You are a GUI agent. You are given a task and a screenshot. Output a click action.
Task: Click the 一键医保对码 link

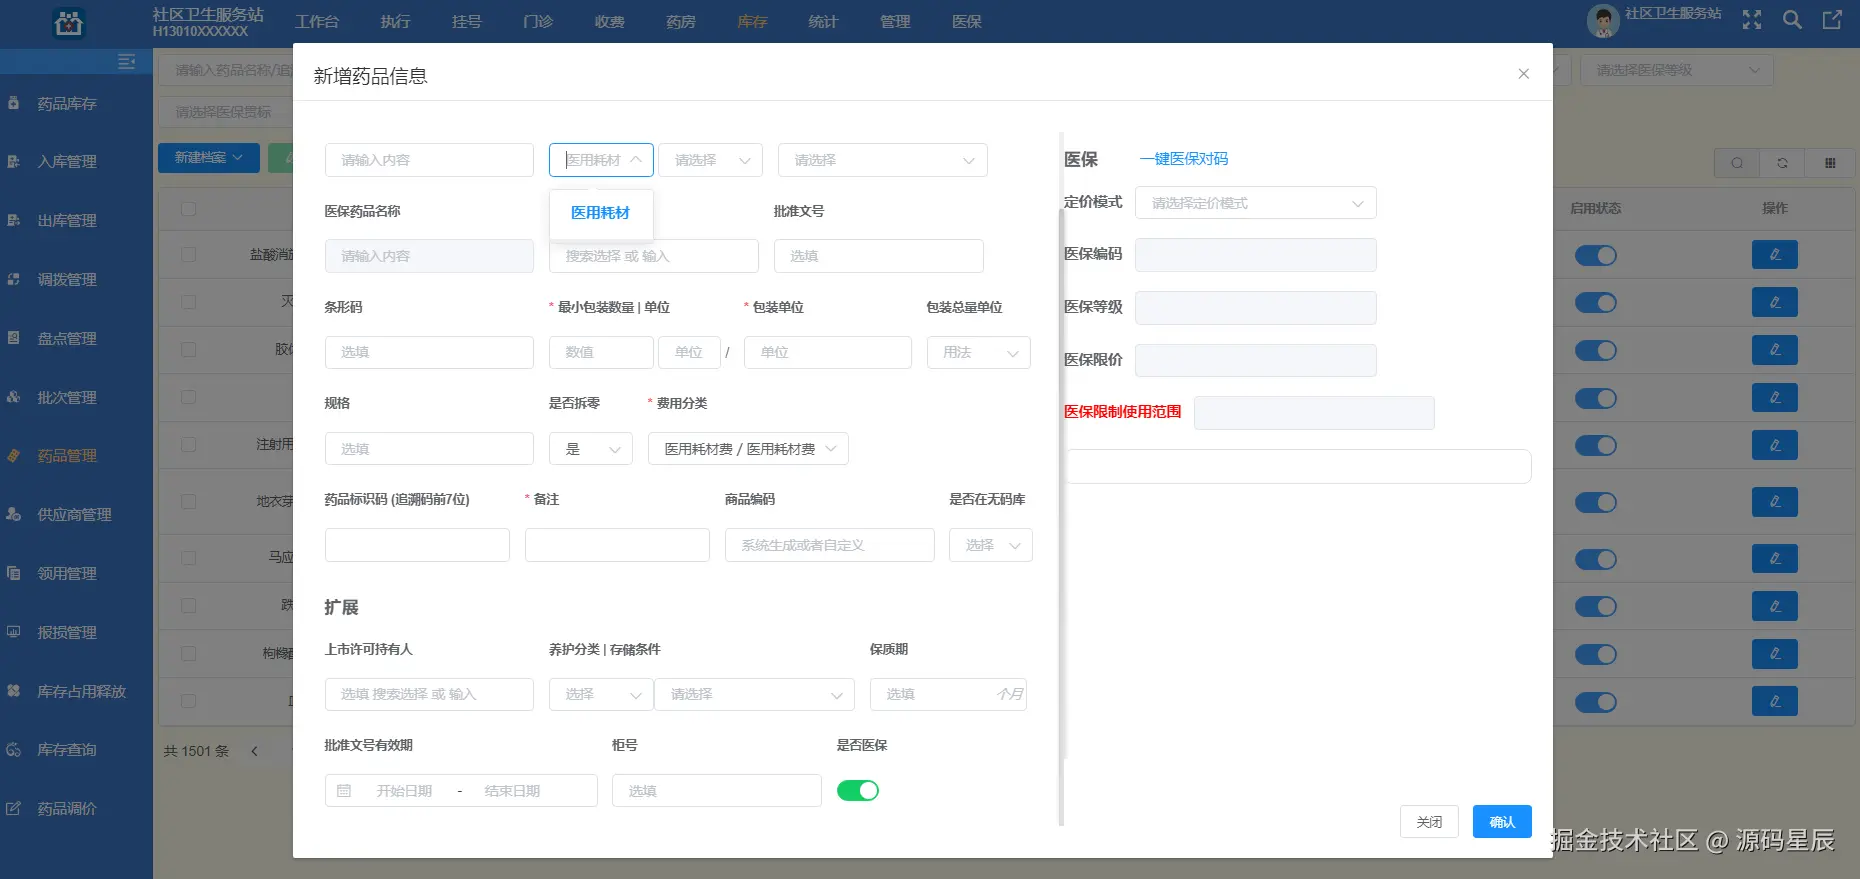(1184, 159)
